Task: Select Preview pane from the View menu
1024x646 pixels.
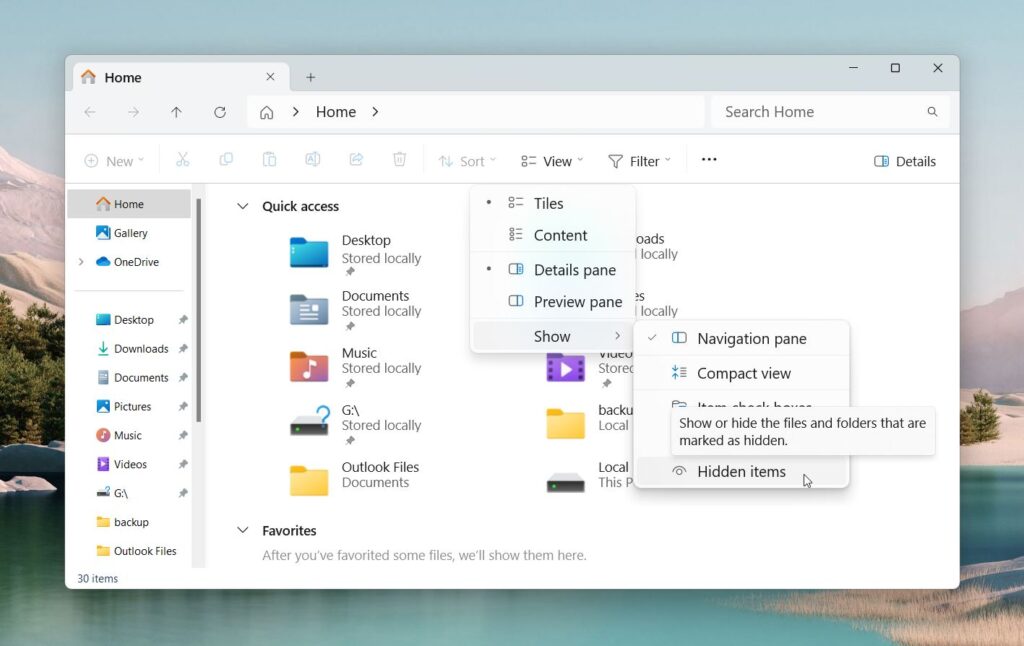Action: pyautogui.click(x=578, y=301)
